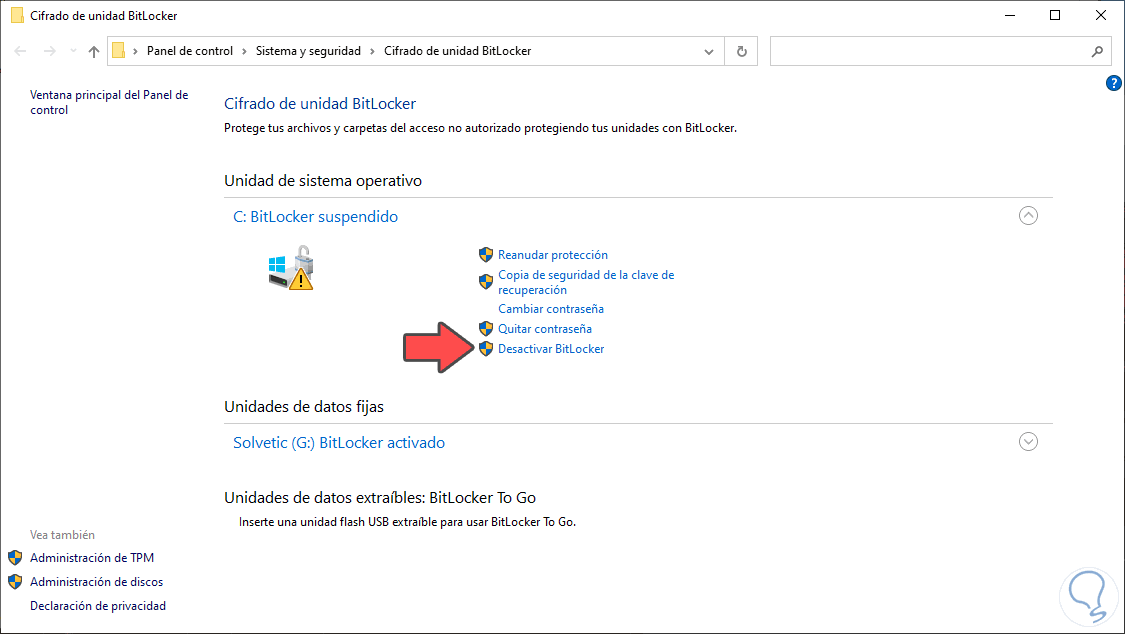Click Reanudar protección link
The height and width of the screenshot is (634, 1125).
tap(552, 255)
